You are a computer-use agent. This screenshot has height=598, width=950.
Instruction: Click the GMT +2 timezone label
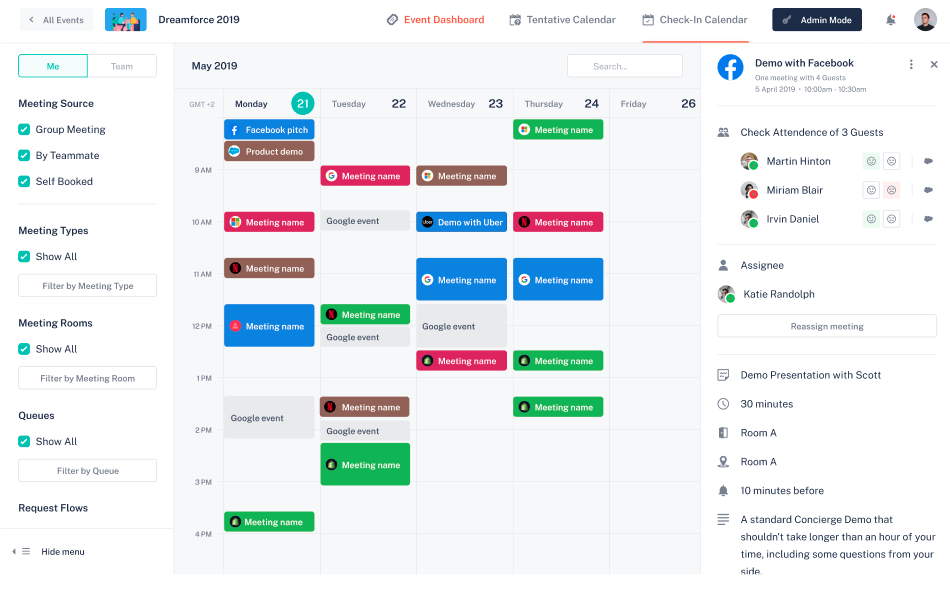tap(202, 104)
